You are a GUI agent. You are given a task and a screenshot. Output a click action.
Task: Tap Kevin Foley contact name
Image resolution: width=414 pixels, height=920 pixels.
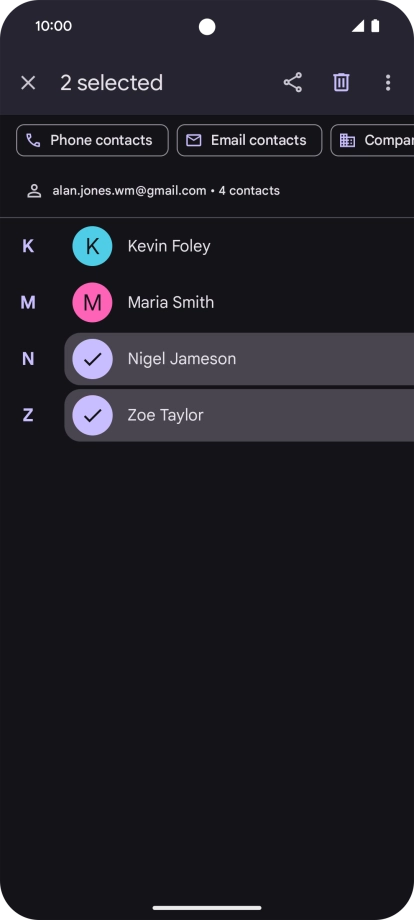tap(169, 246)
